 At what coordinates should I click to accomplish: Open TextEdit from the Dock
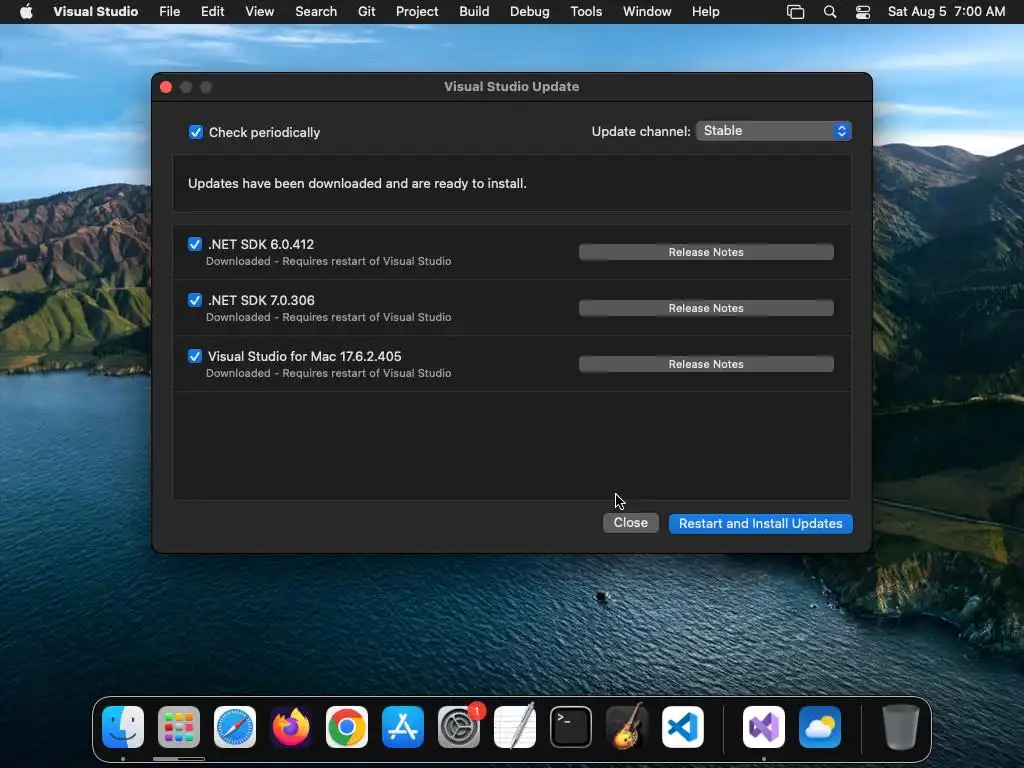pyautogui.click(x=515, y=727)
